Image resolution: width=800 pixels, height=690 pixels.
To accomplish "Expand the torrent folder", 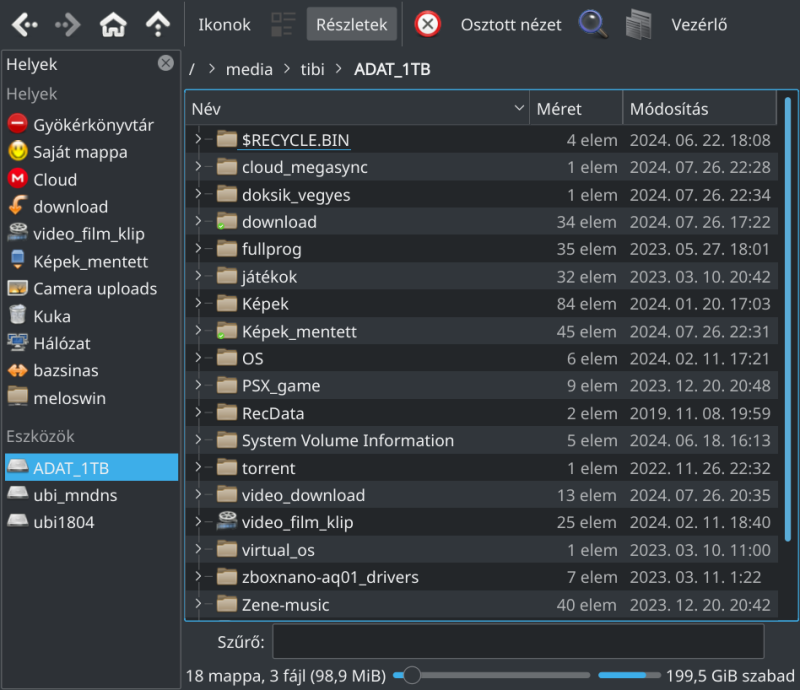I will 198,467.
